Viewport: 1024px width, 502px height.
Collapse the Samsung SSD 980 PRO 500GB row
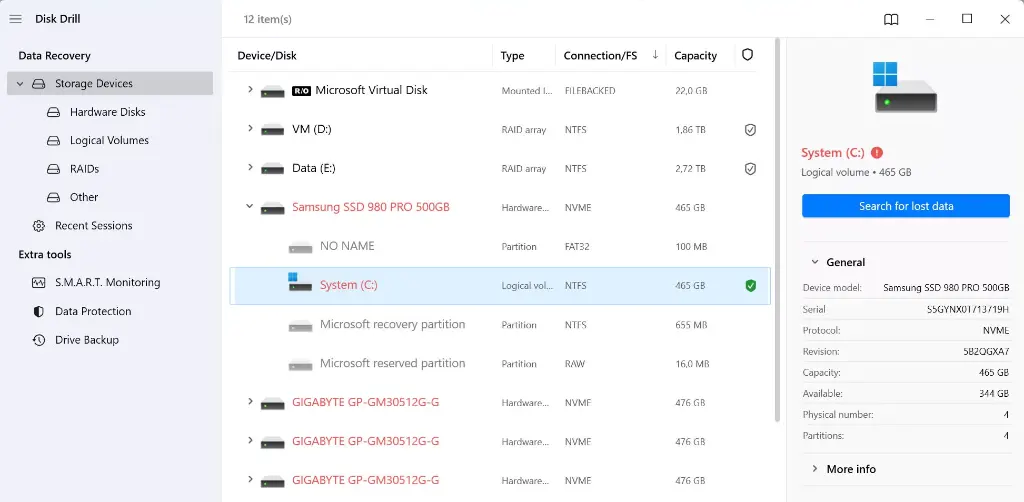[x=249, y=208]
